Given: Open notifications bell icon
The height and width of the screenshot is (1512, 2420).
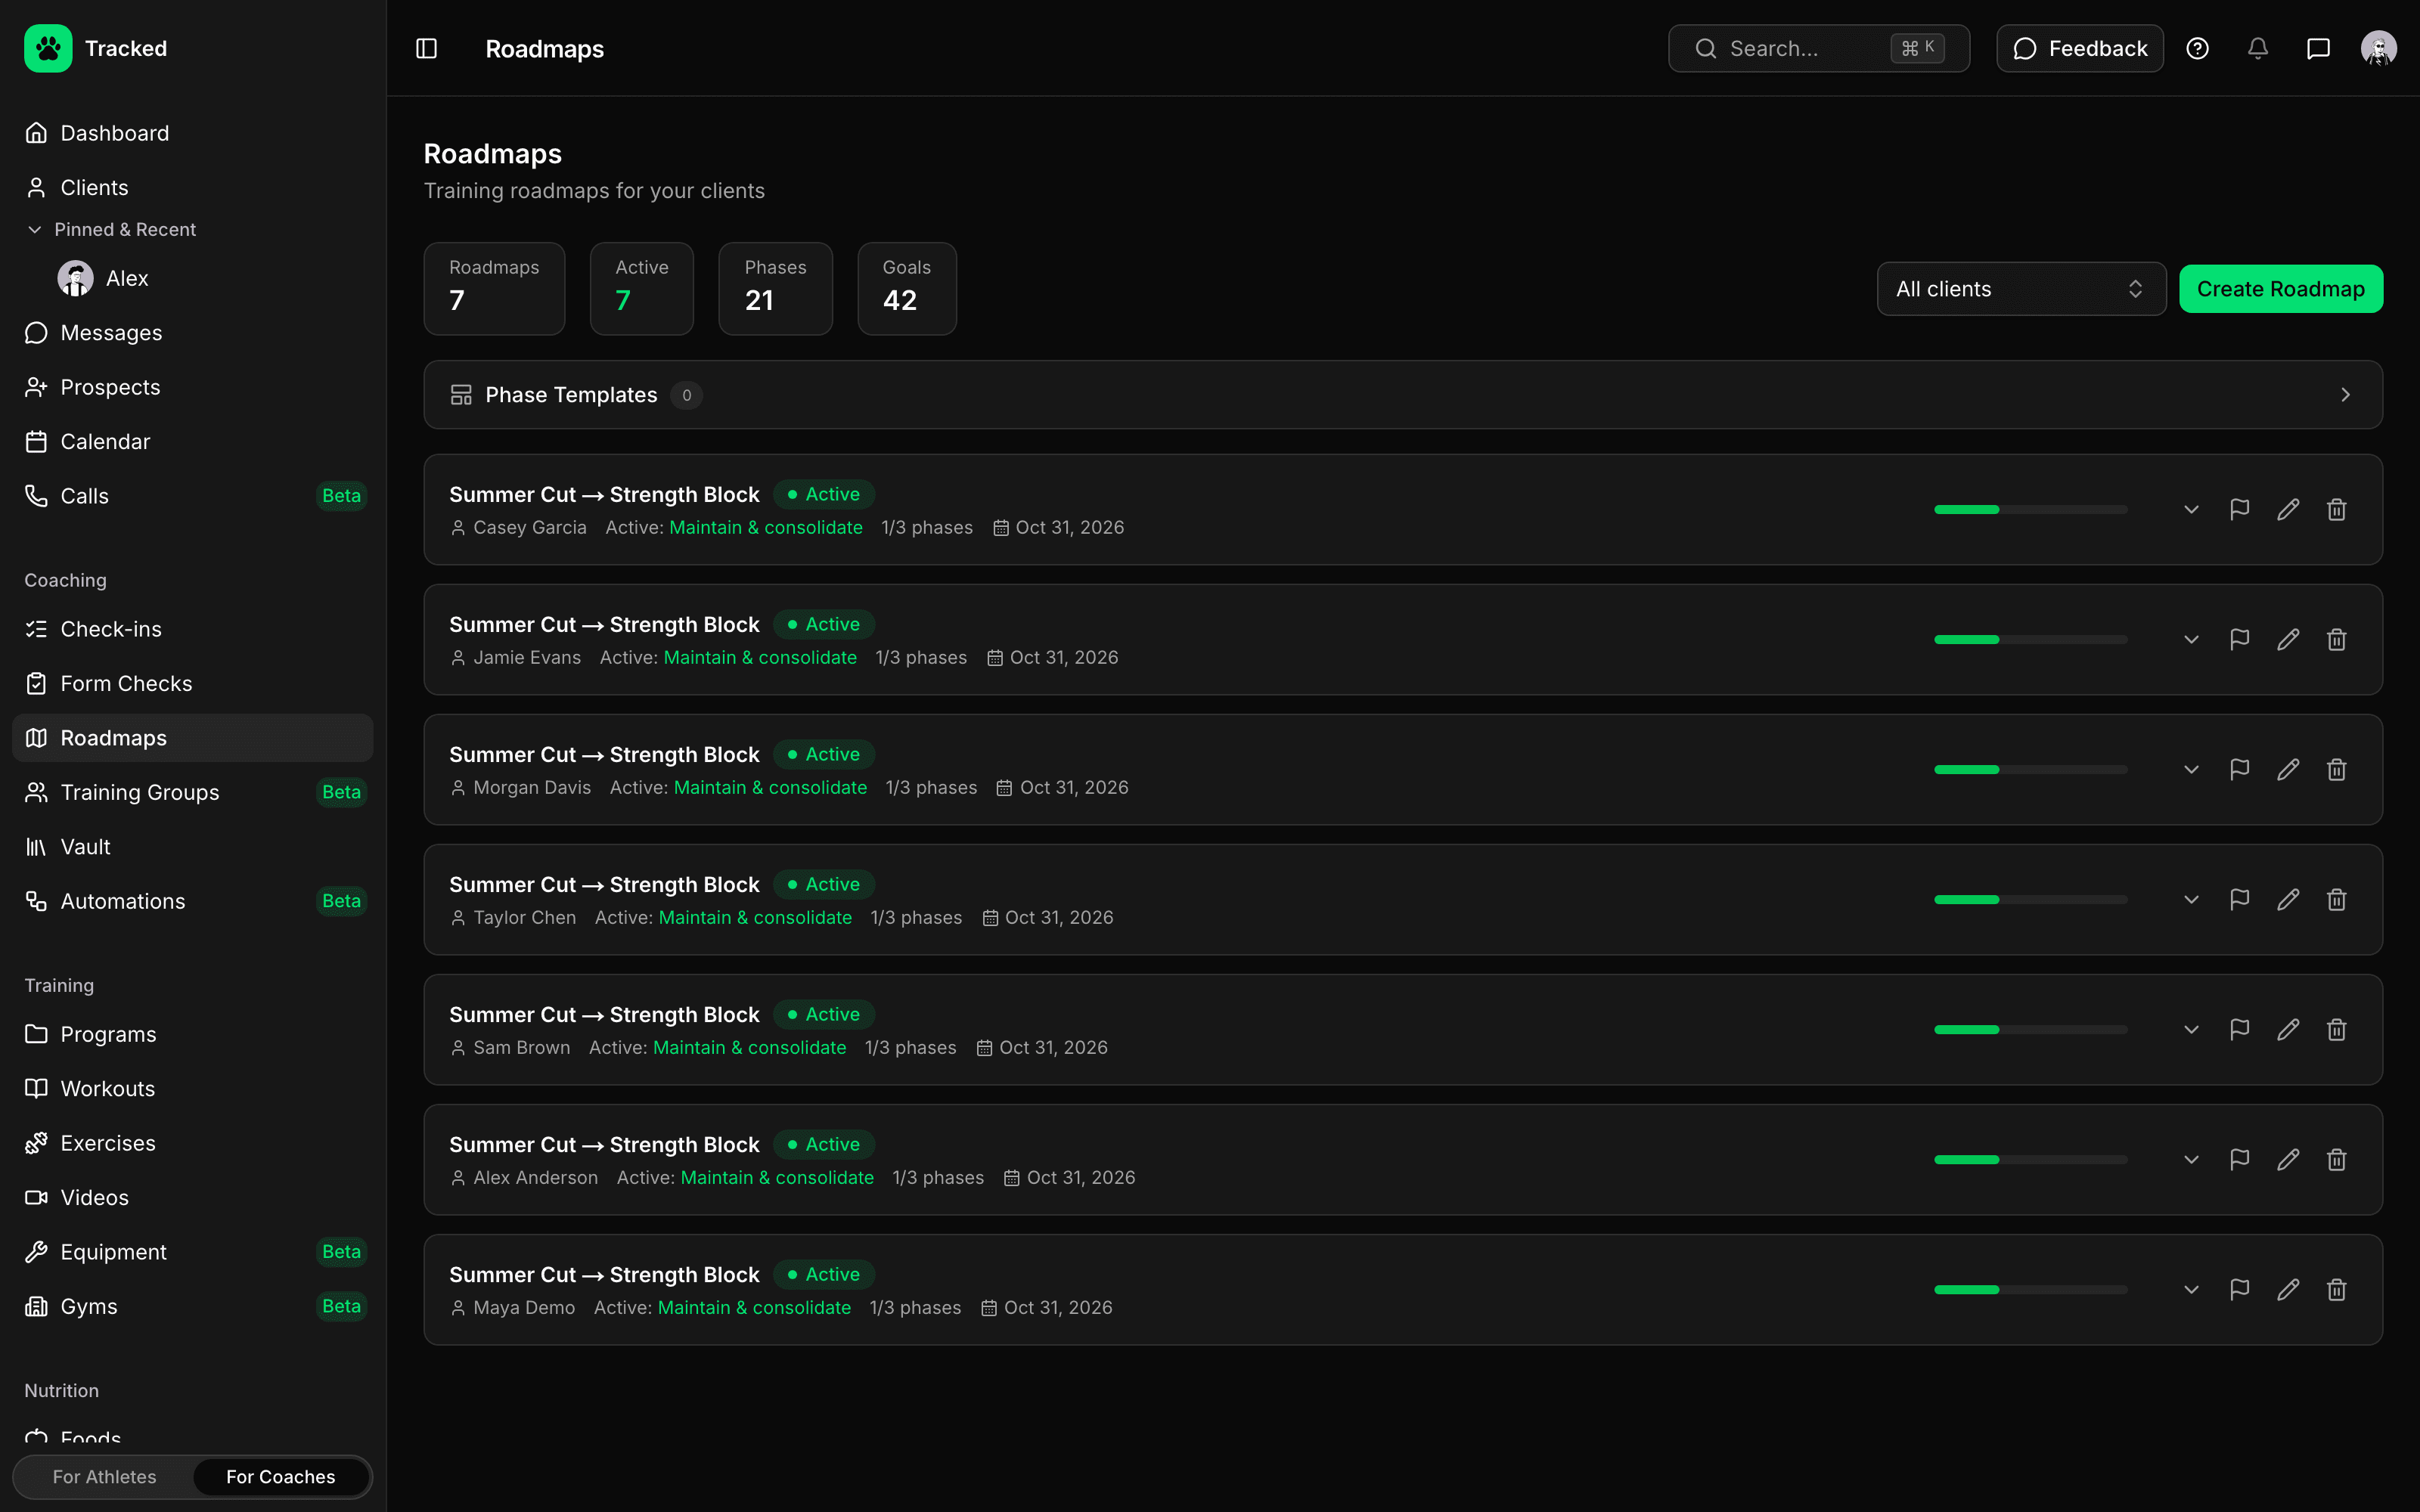Looking at the screenshot, I should coord(2258,48).
